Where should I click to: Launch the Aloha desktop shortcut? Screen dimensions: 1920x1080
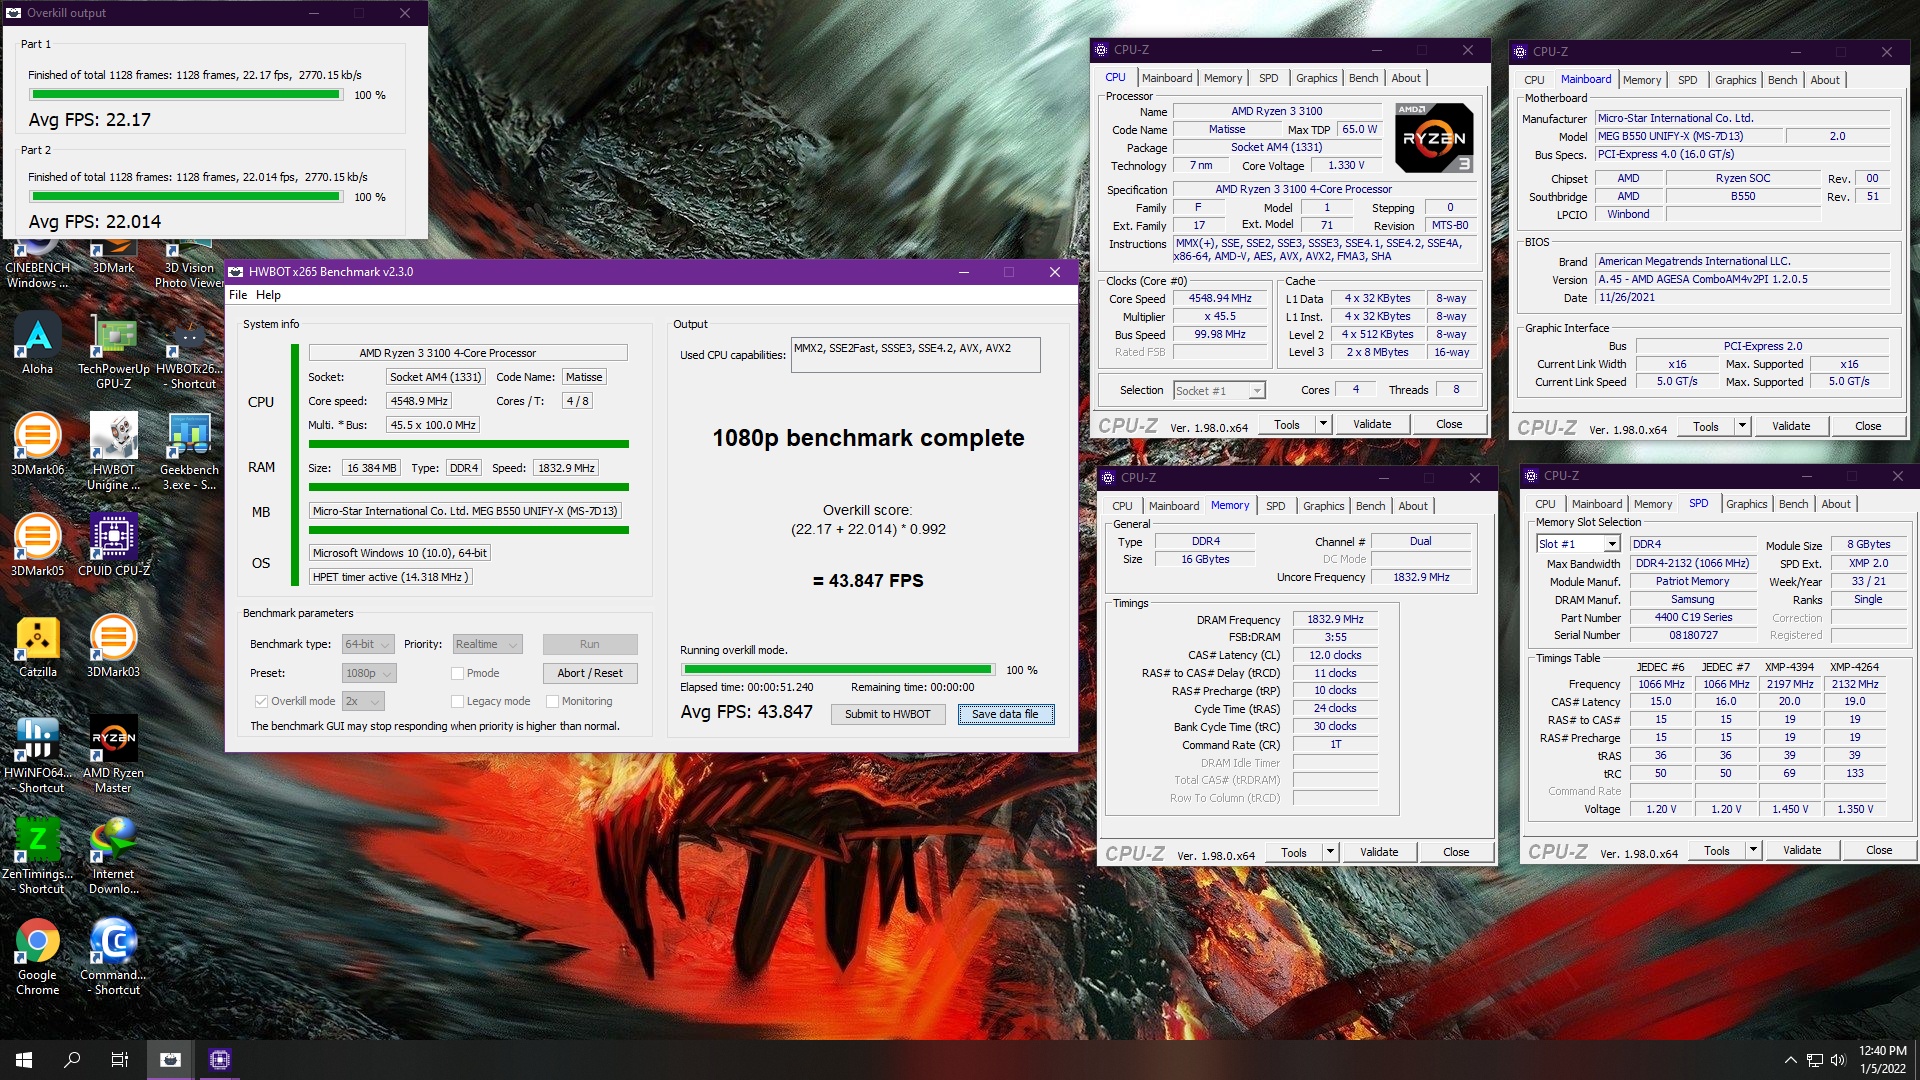tap(38, 346)
